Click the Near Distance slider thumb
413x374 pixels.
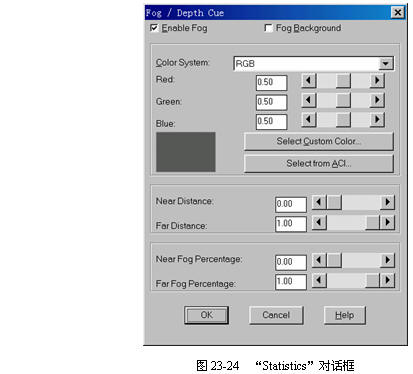tap(334, 202)
